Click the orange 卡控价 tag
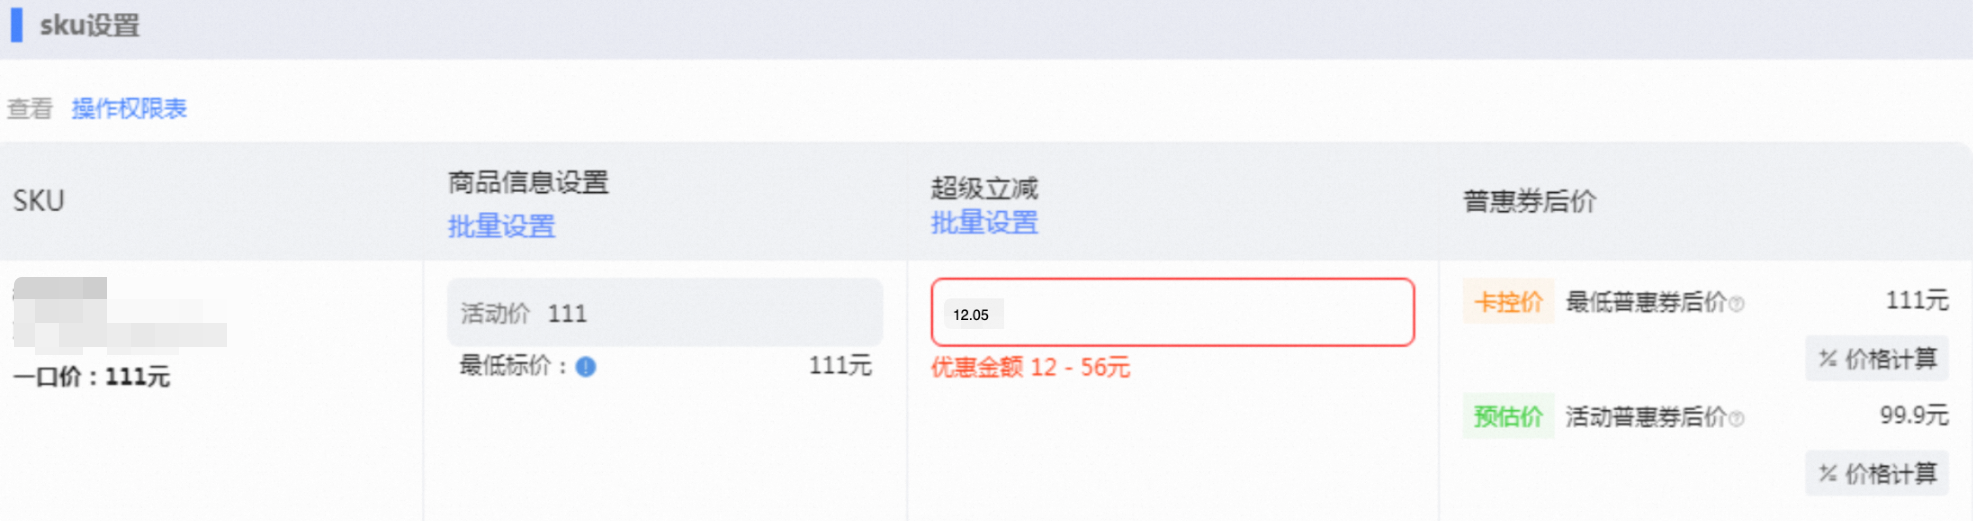The image size is (1973, 521). coord(1508,302)
